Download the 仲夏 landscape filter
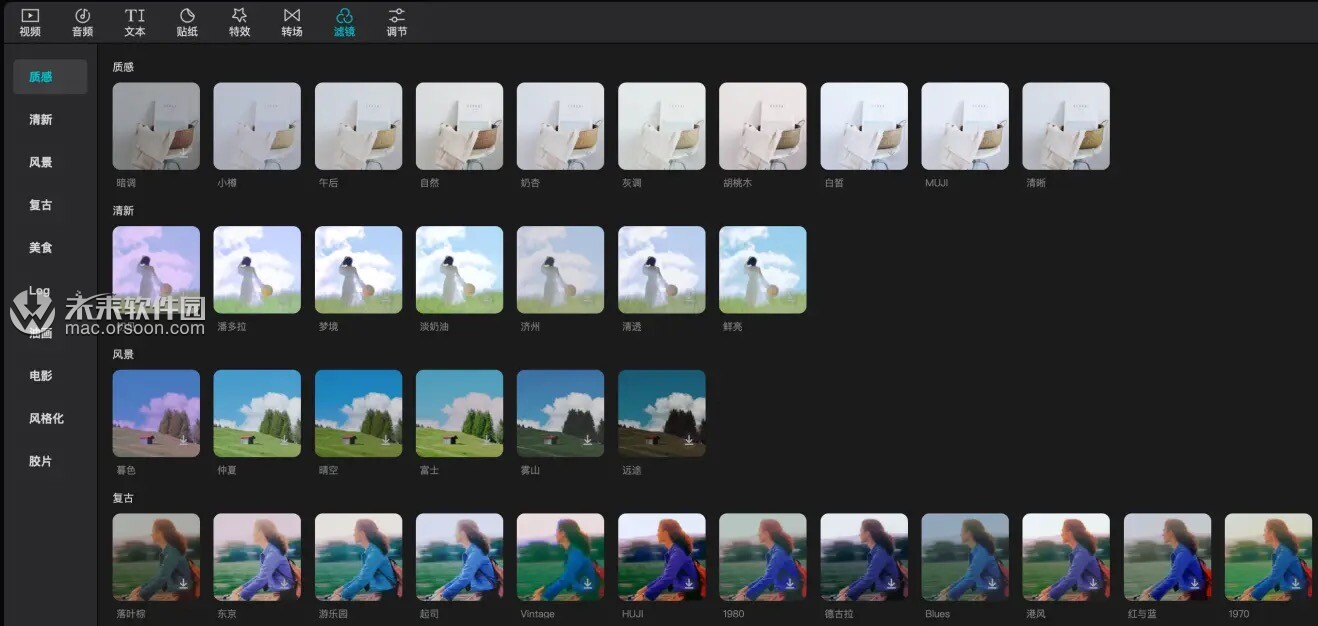Image resolution: width=1318 pixels, height=626 pixels. tap(285, 440)
